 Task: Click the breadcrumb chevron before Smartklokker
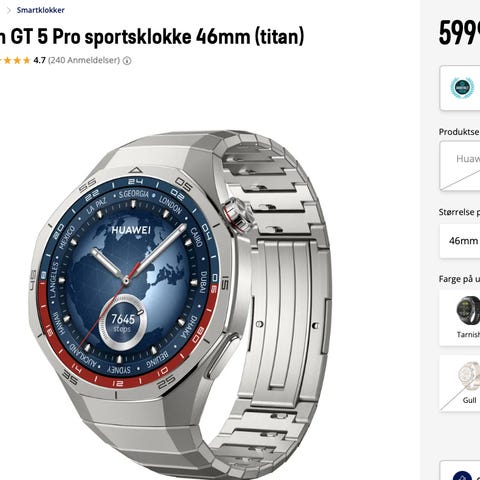click(x=9, y=10)
